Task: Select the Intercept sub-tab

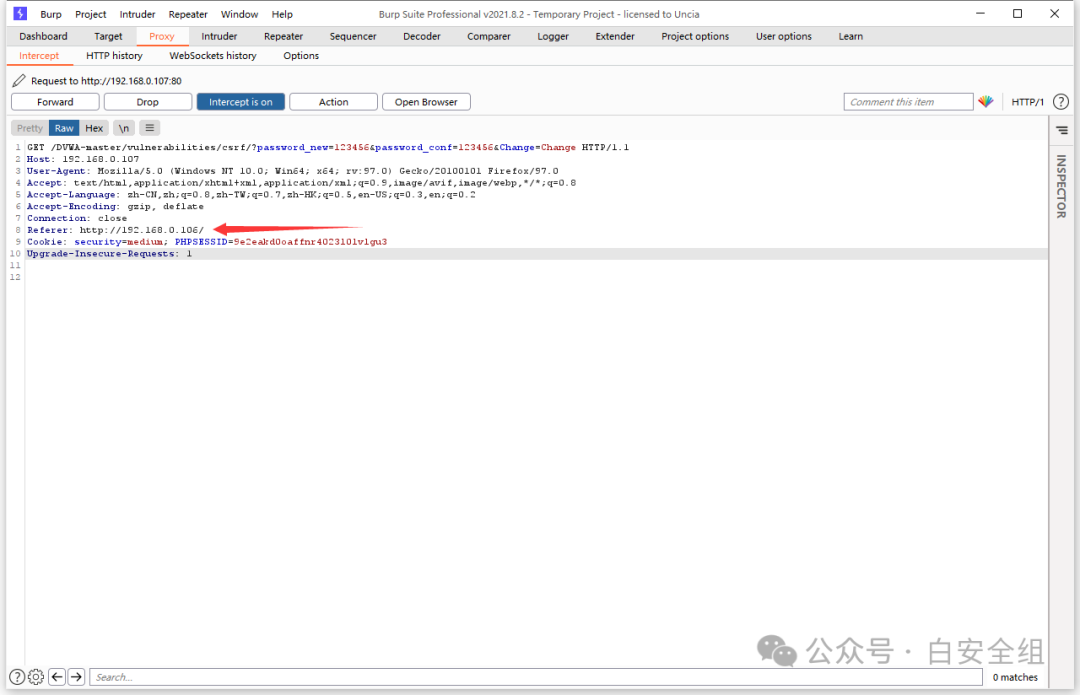Action: 39,56
